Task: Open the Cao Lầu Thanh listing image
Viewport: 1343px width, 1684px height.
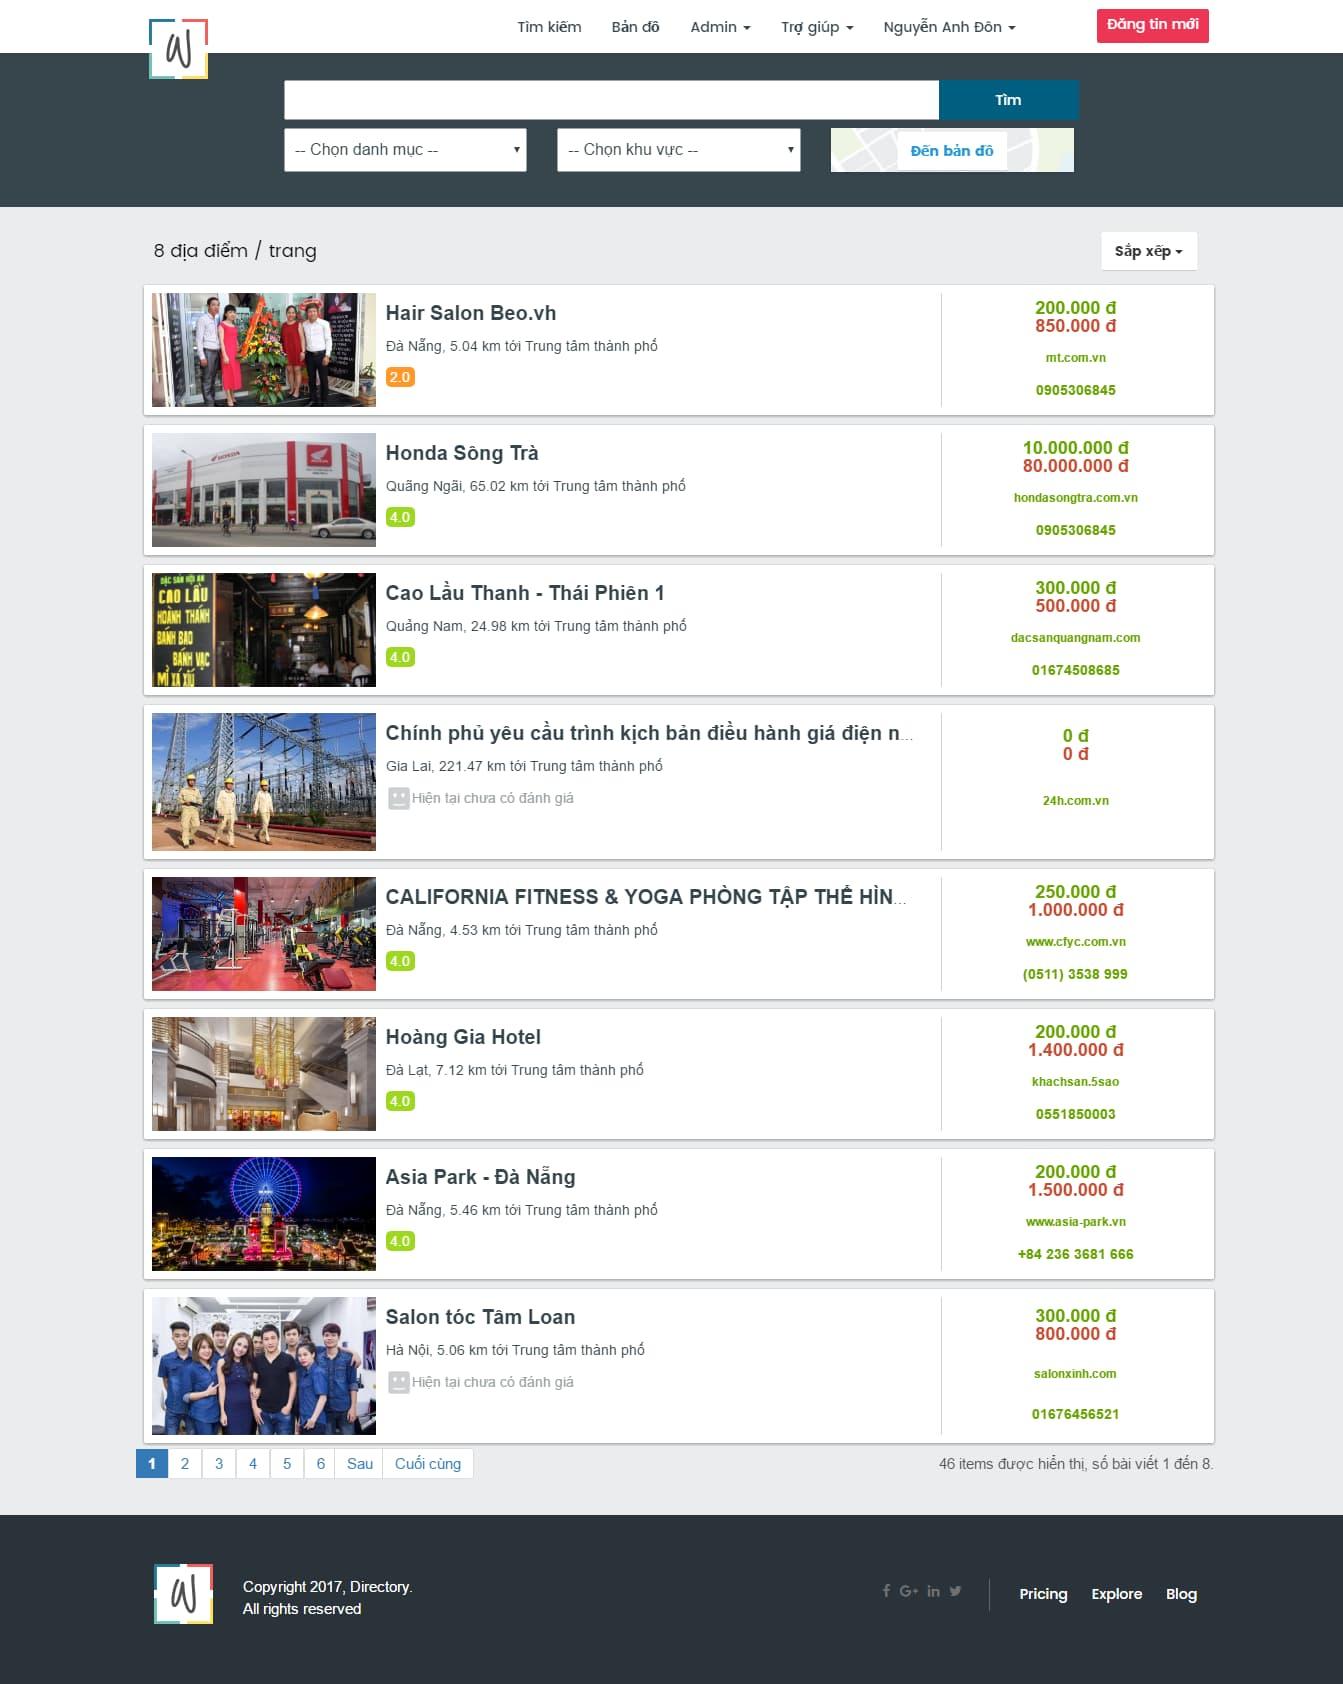Action: coord(264,630)
